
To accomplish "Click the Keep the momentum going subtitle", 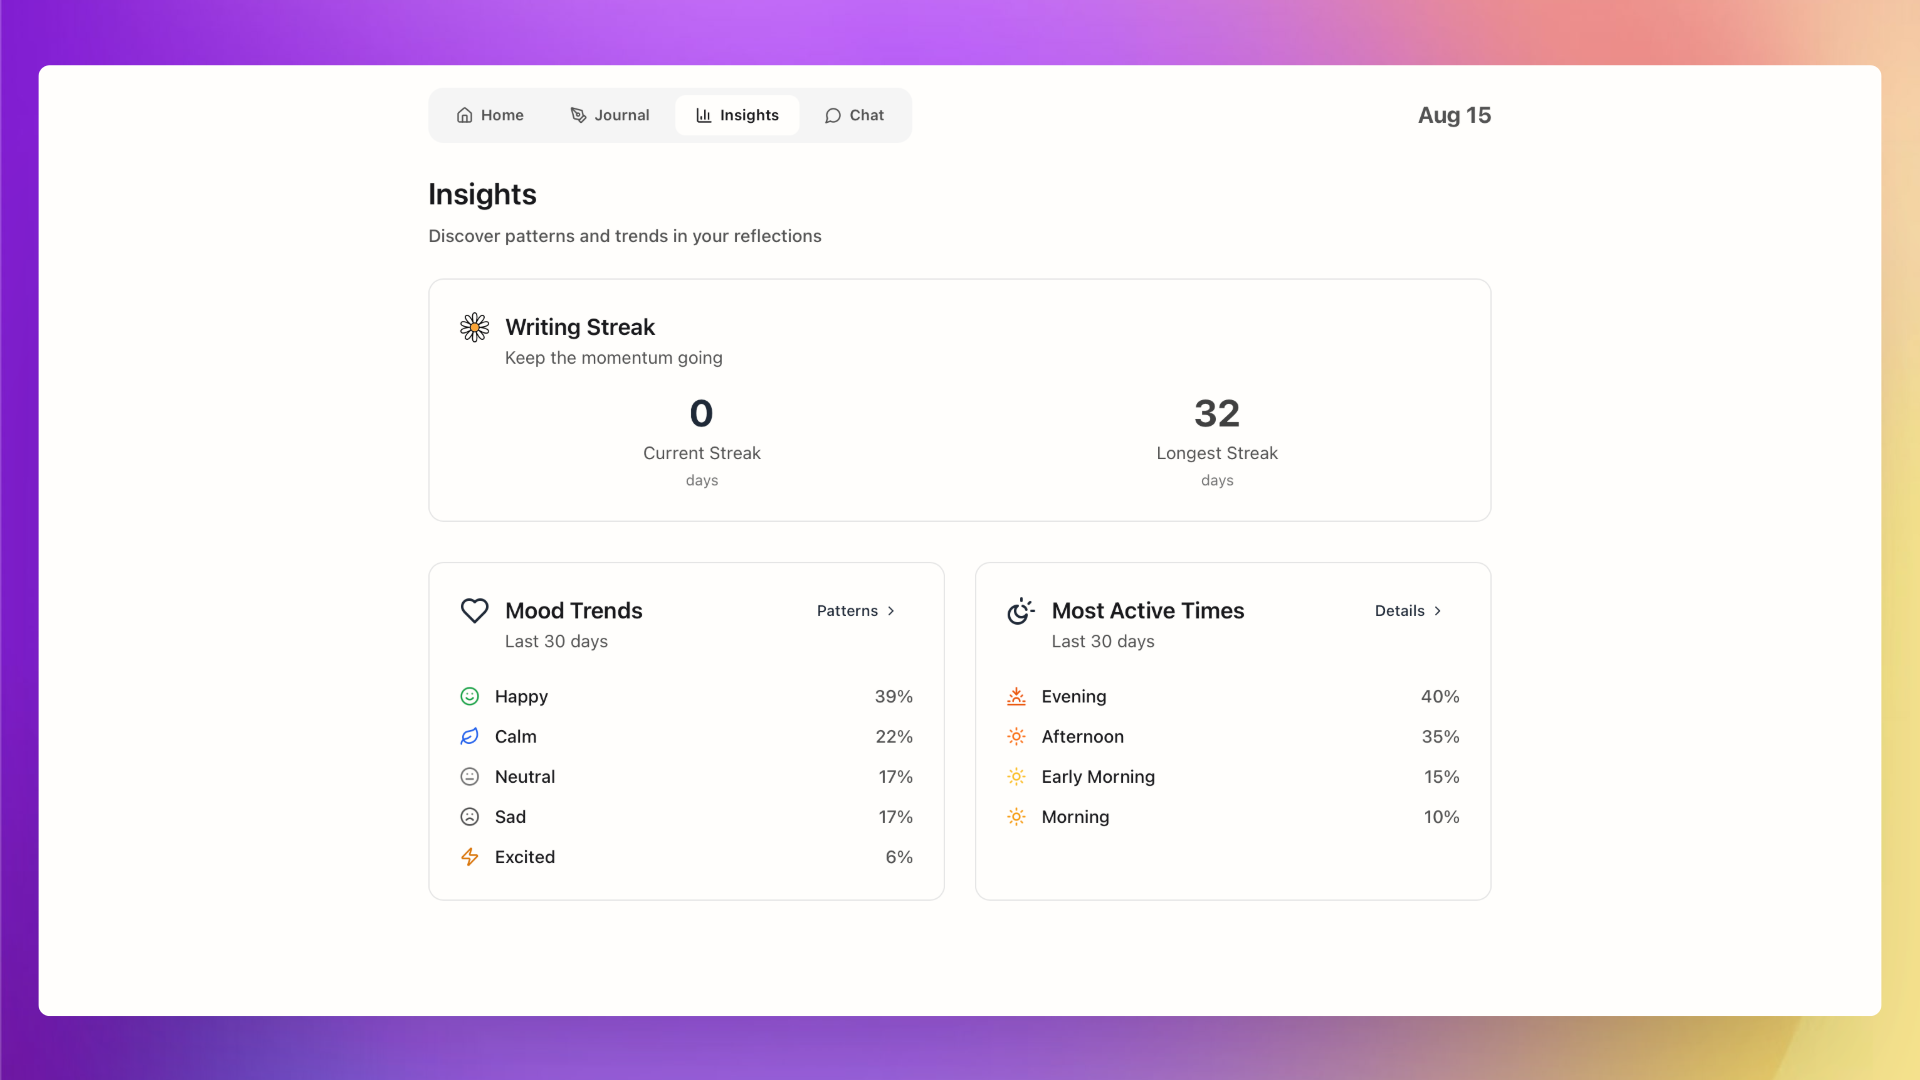I will coord(613,358).
